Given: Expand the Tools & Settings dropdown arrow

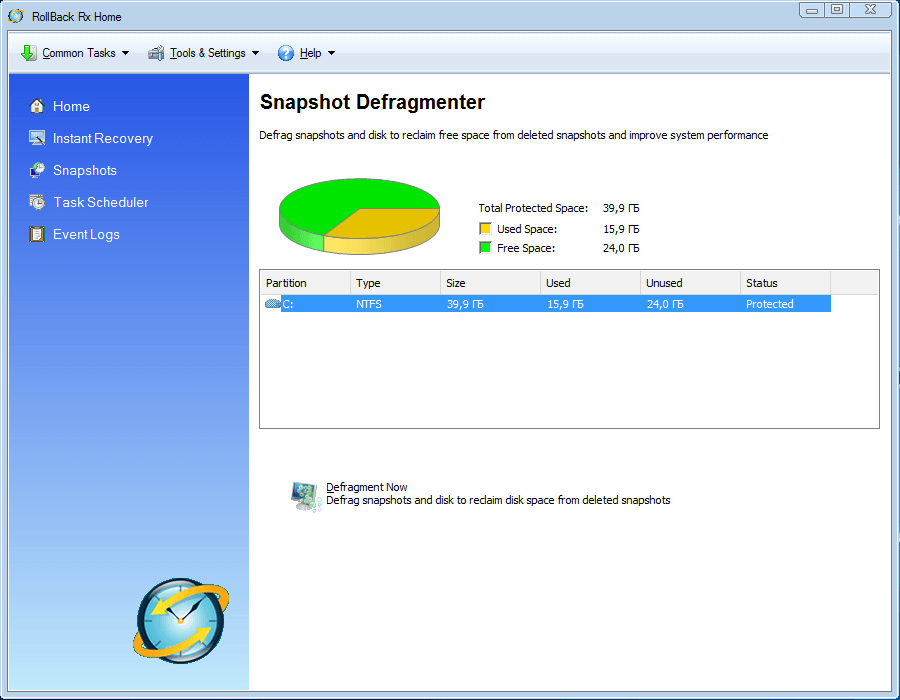Looking at the screenshot, I should 255,53.
